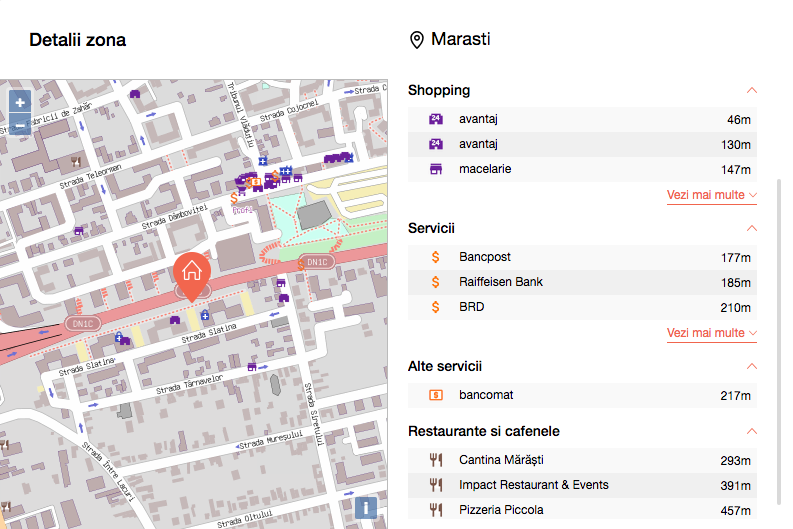This screenshot has width=793, height=529.
Task: Click the first avantaj 24h icon
Action: [435, 120]
